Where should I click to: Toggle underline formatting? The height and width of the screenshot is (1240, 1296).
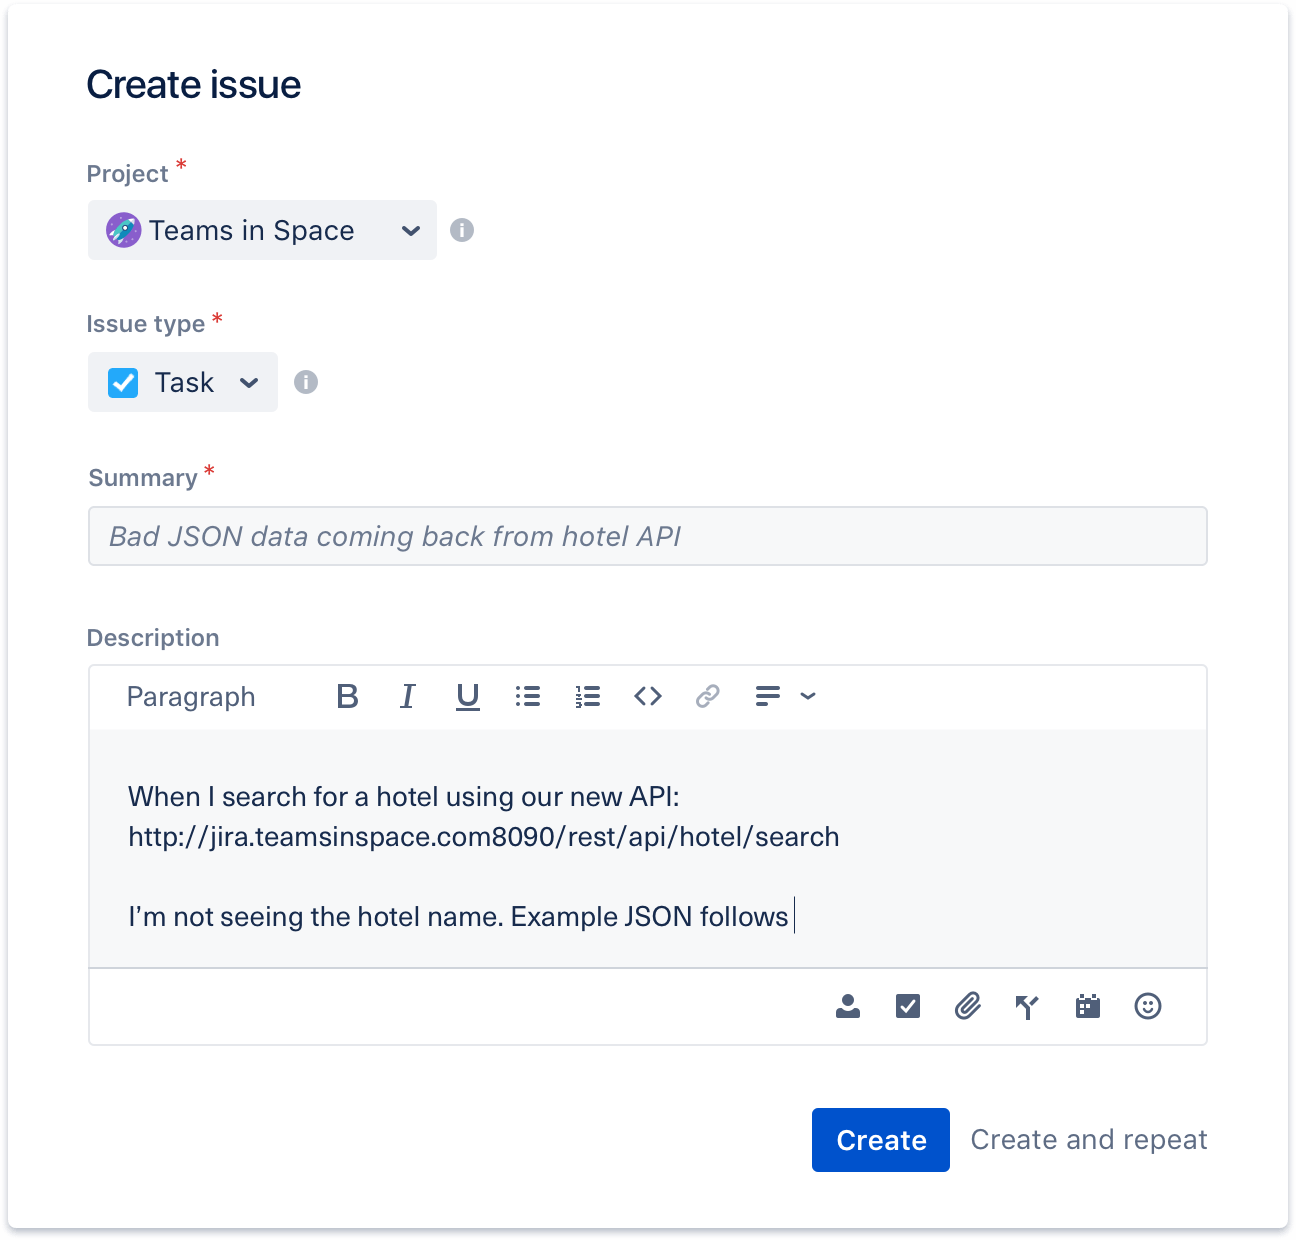467,696
